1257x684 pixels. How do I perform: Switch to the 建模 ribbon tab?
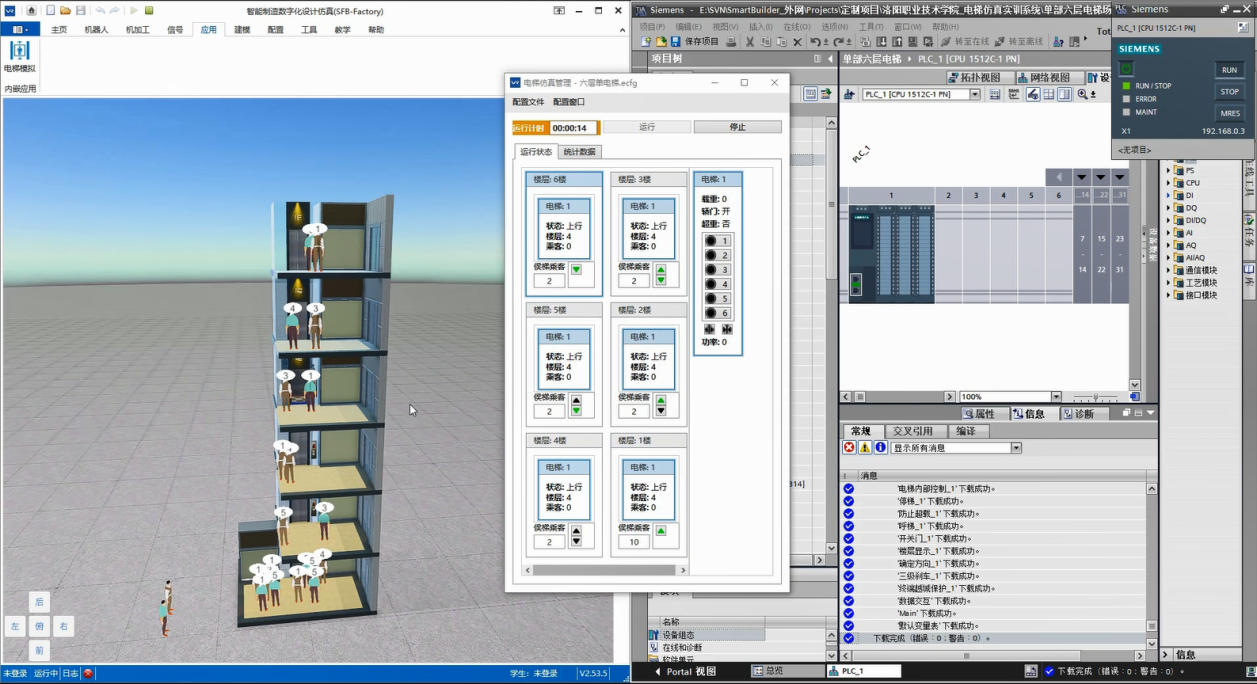pos(242,30)
